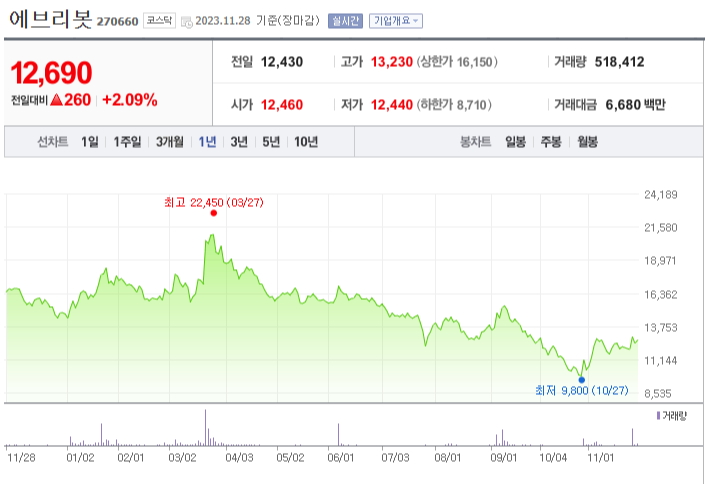Click the red up-triangle change icon
The image size is (705, 484).
[56, 100]
